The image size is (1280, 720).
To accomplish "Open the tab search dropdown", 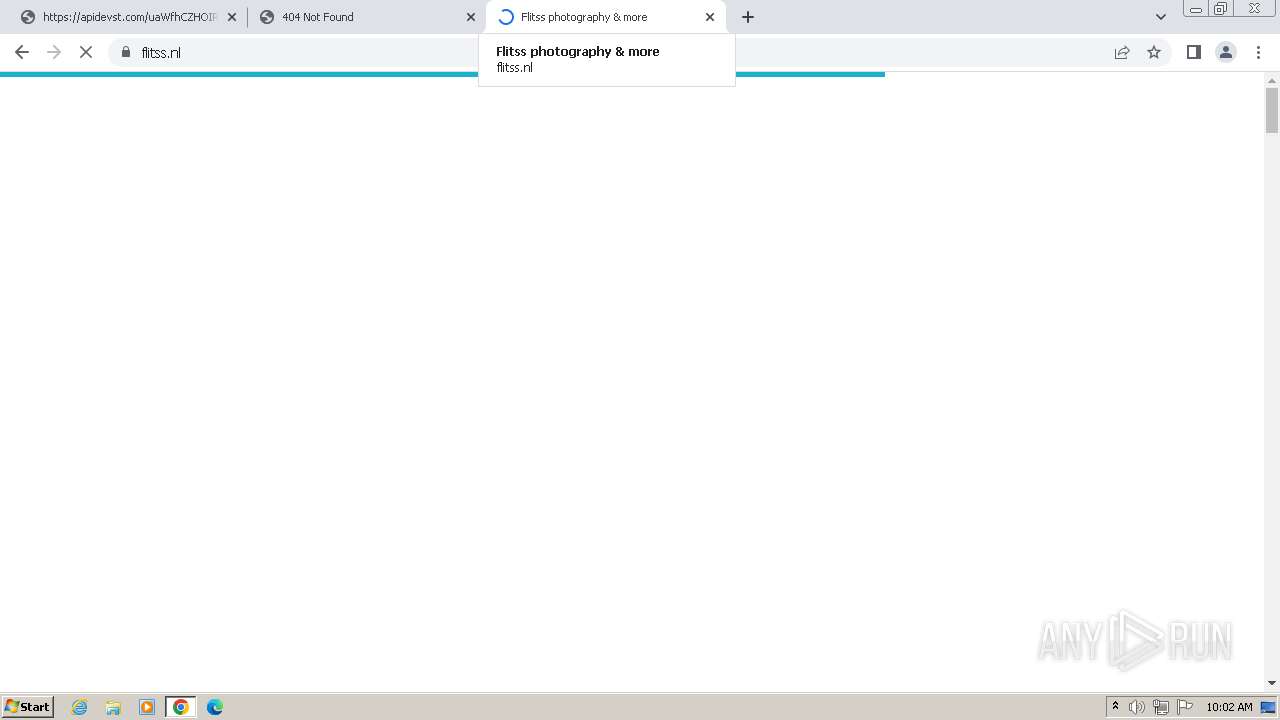I will (x=1161, y=17).
